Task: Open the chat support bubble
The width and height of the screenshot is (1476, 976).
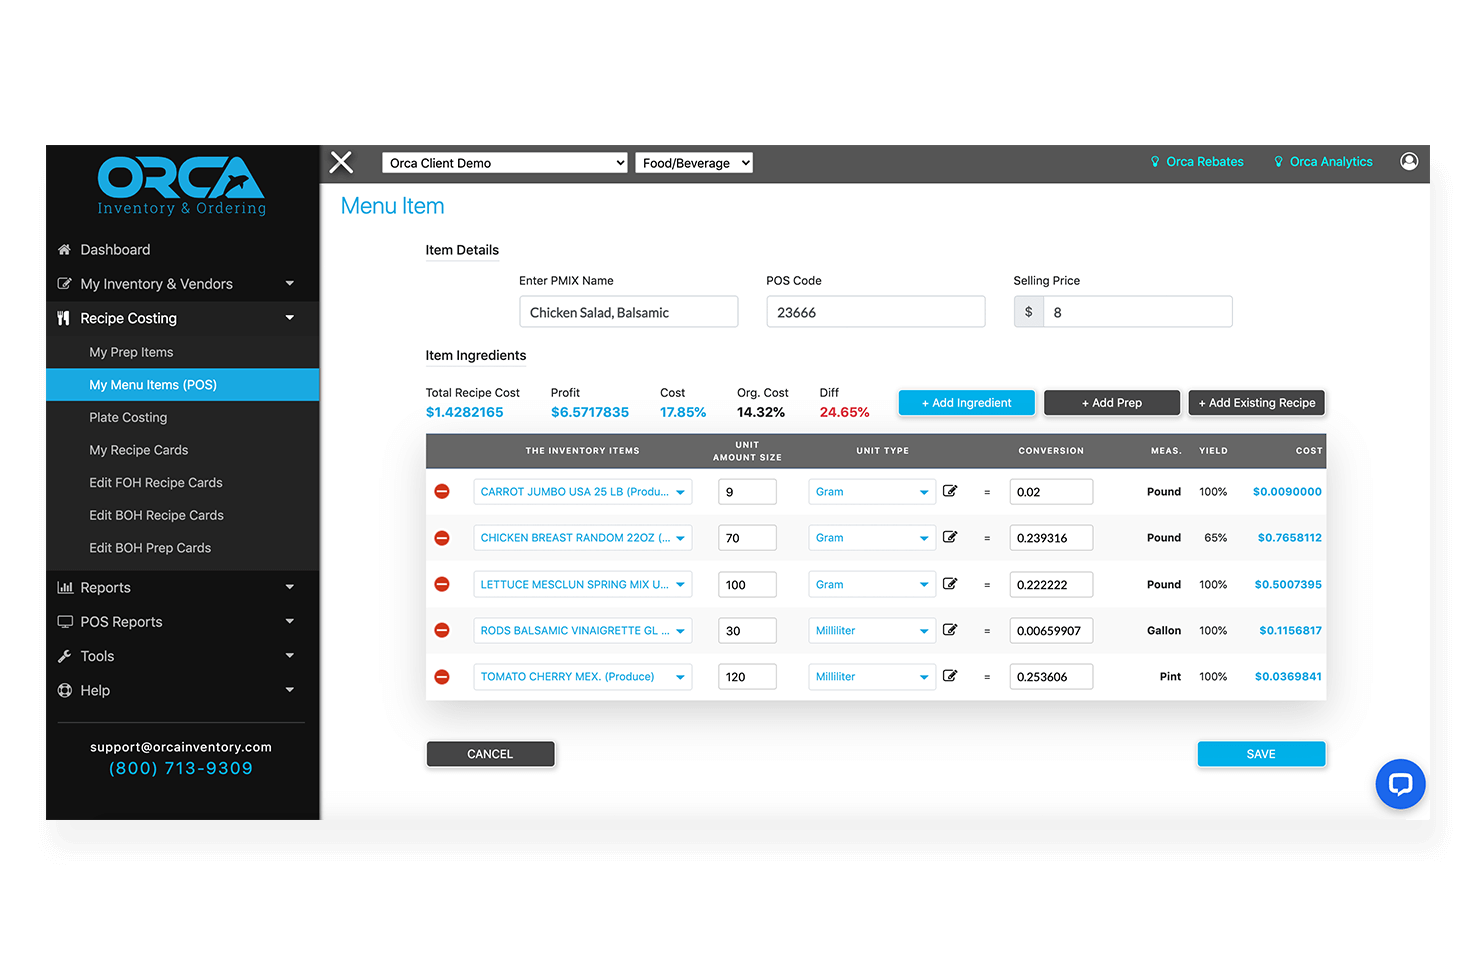Action: 1400,784
